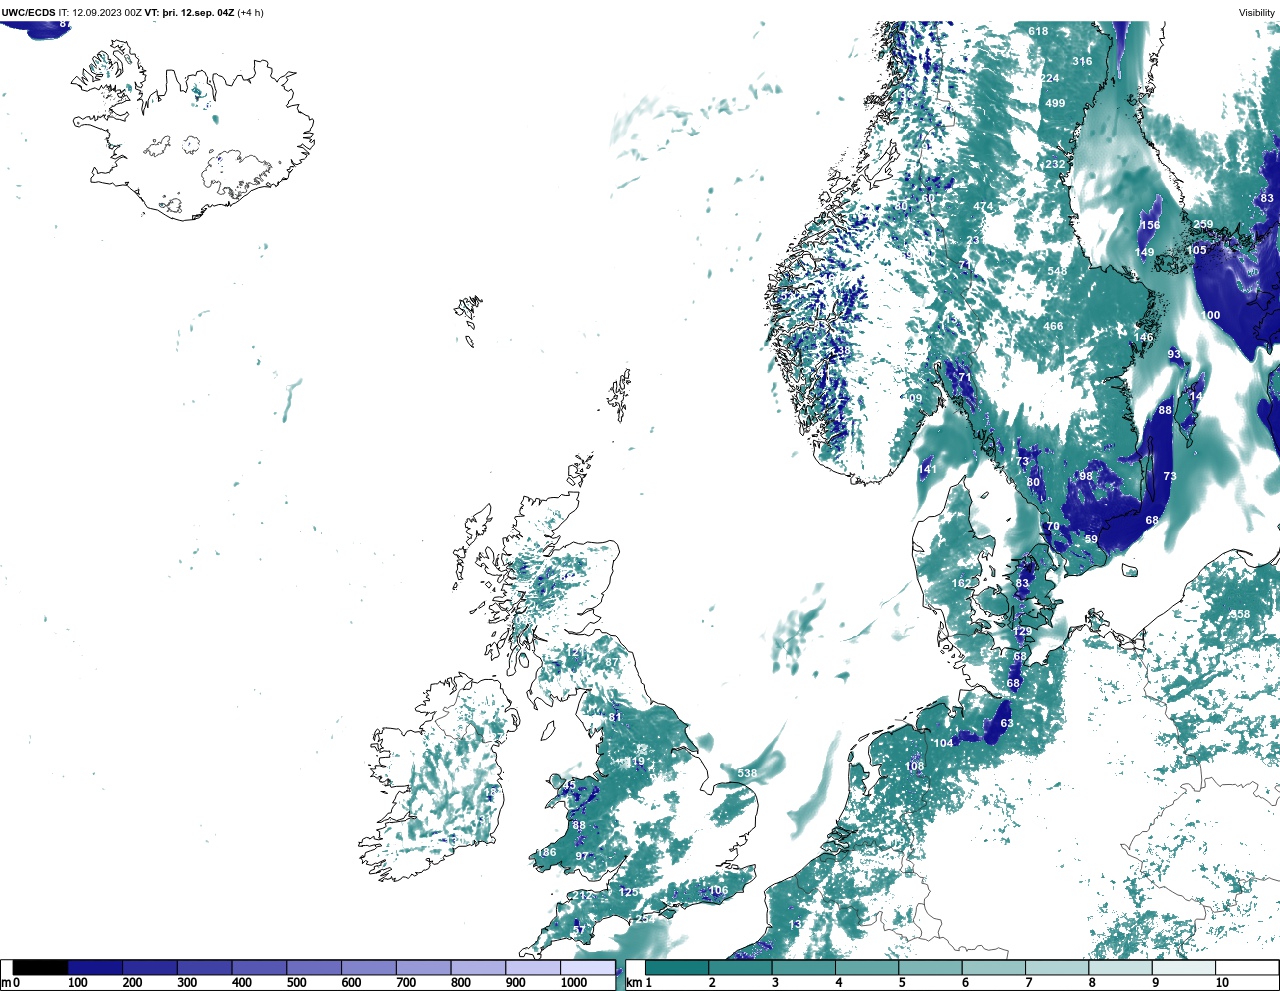
Task: Click the map value '141' near Skagerrak
Action: pos(928,469)
